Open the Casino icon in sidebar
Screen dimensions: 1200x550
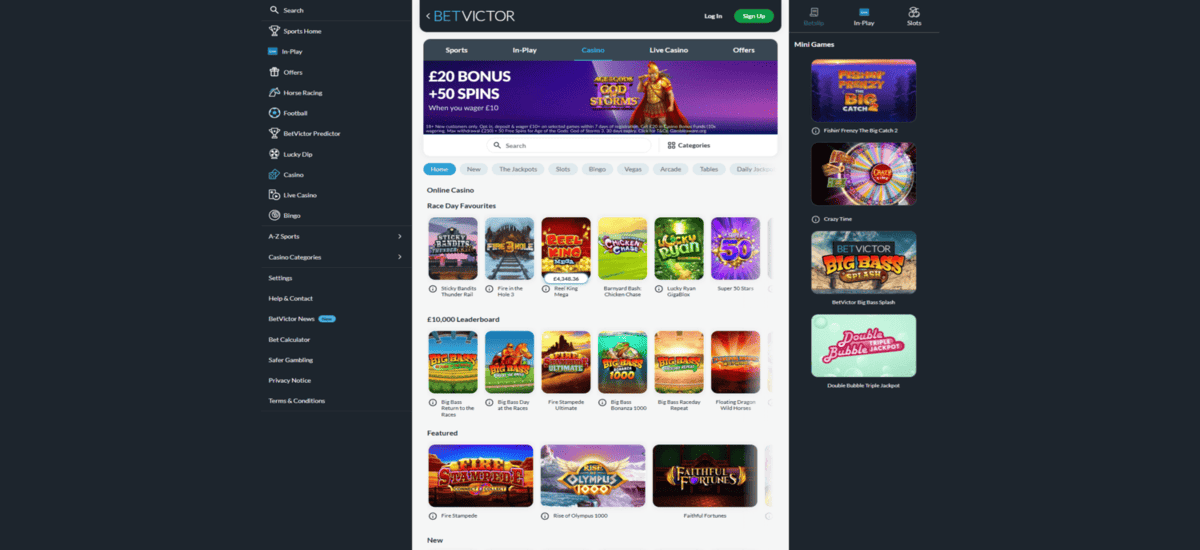tap(274, 174)
